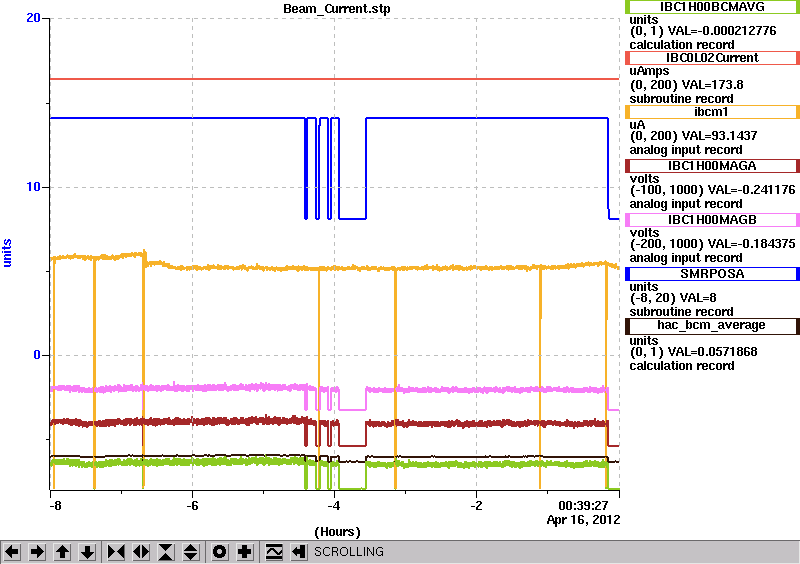This screenshot has height=564, width=800.
Task: Shift the plot up with the up arrow
Action: tap(62, 552)
